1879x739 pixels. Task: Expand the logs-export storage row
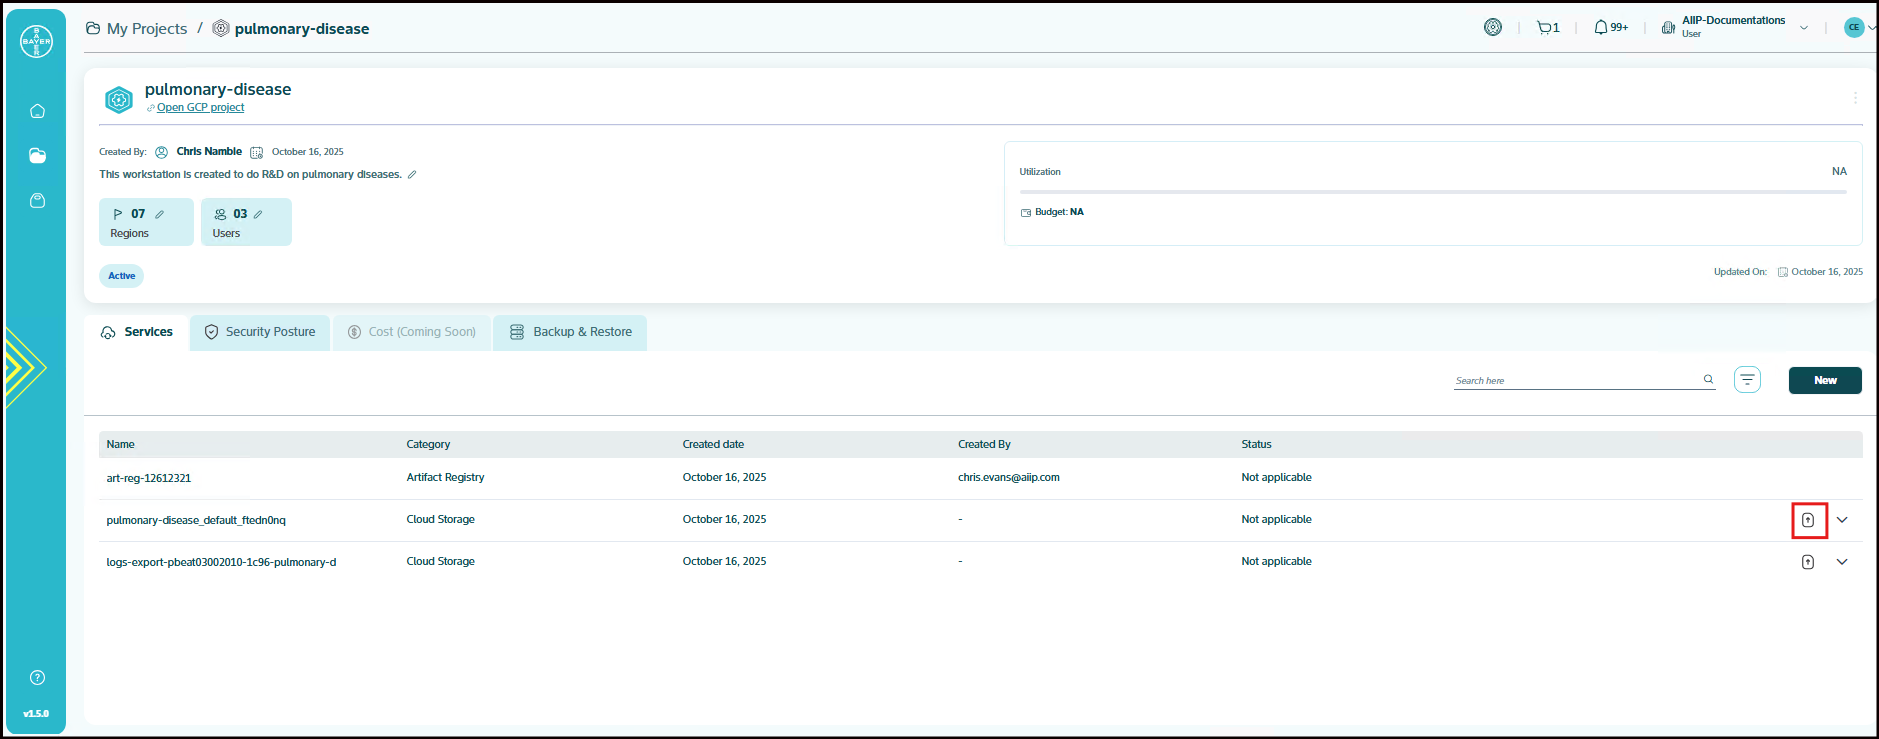click(x=1842, y=562)
